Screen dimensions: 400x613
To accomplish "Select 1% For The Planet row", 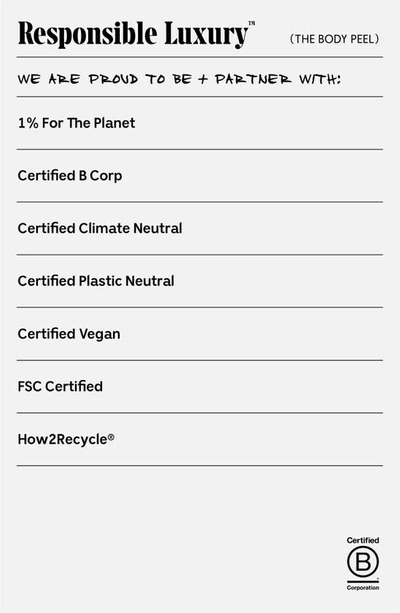I will click(x=199, y=123).
